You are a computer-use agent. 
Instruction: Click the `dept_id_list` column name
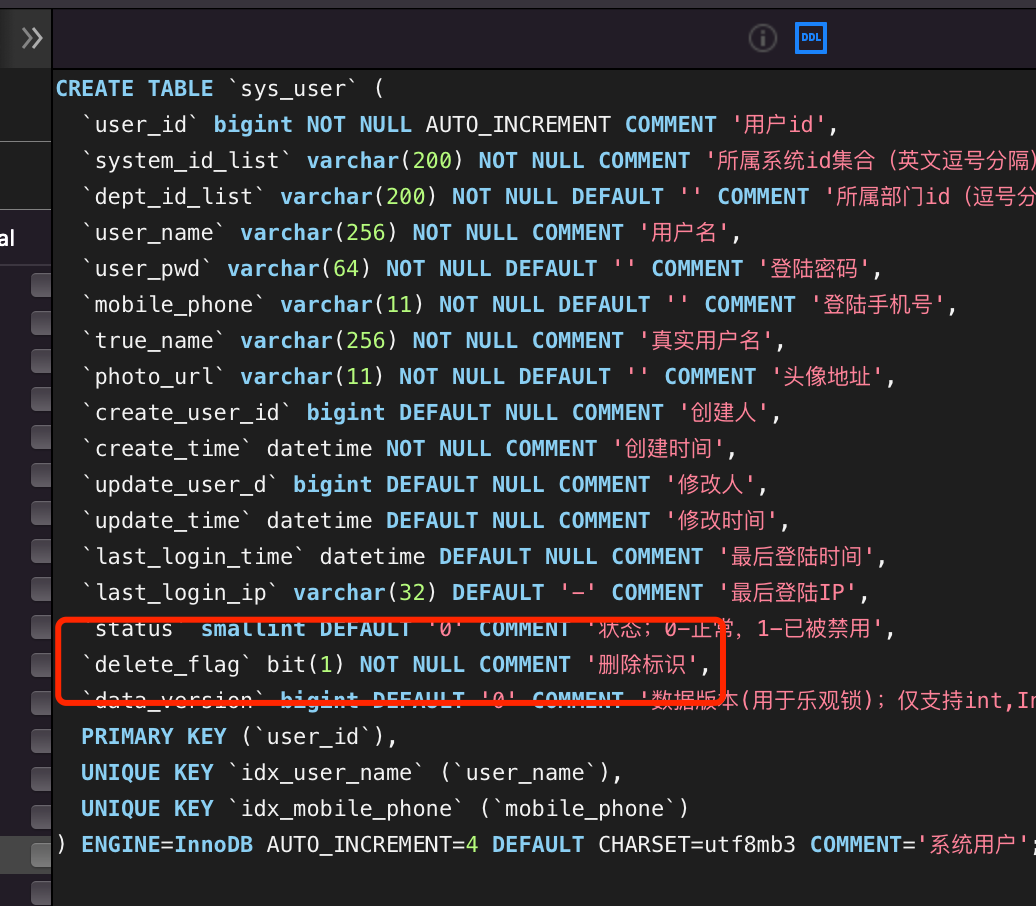(173, 196)
